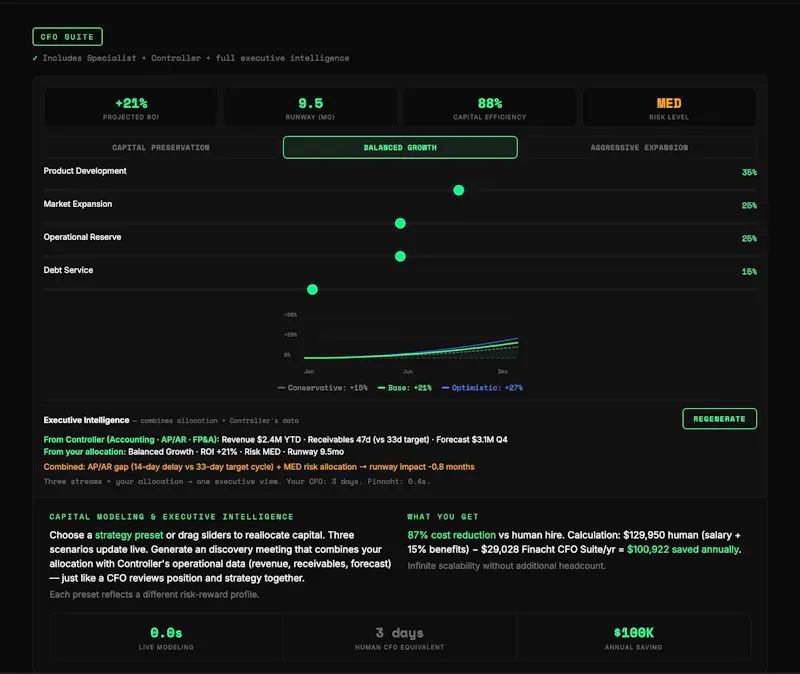Click the Operational Reserve slider handle
This screenshot has width=800, height=674.
[x=401, y=257]
